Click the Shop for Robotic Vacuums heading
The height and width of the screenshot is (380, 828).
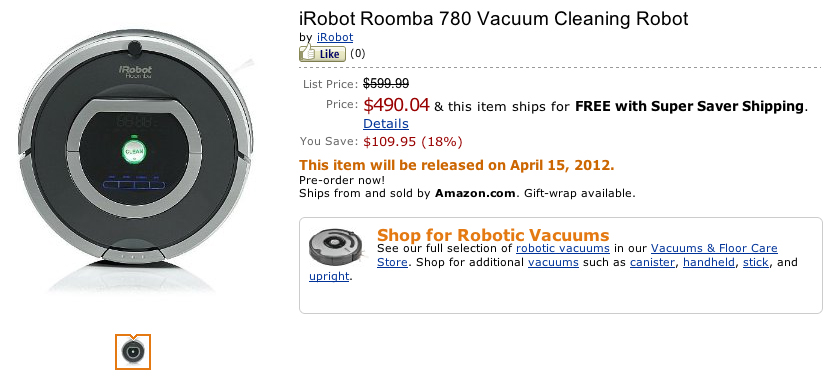click(x=493, y=234)
